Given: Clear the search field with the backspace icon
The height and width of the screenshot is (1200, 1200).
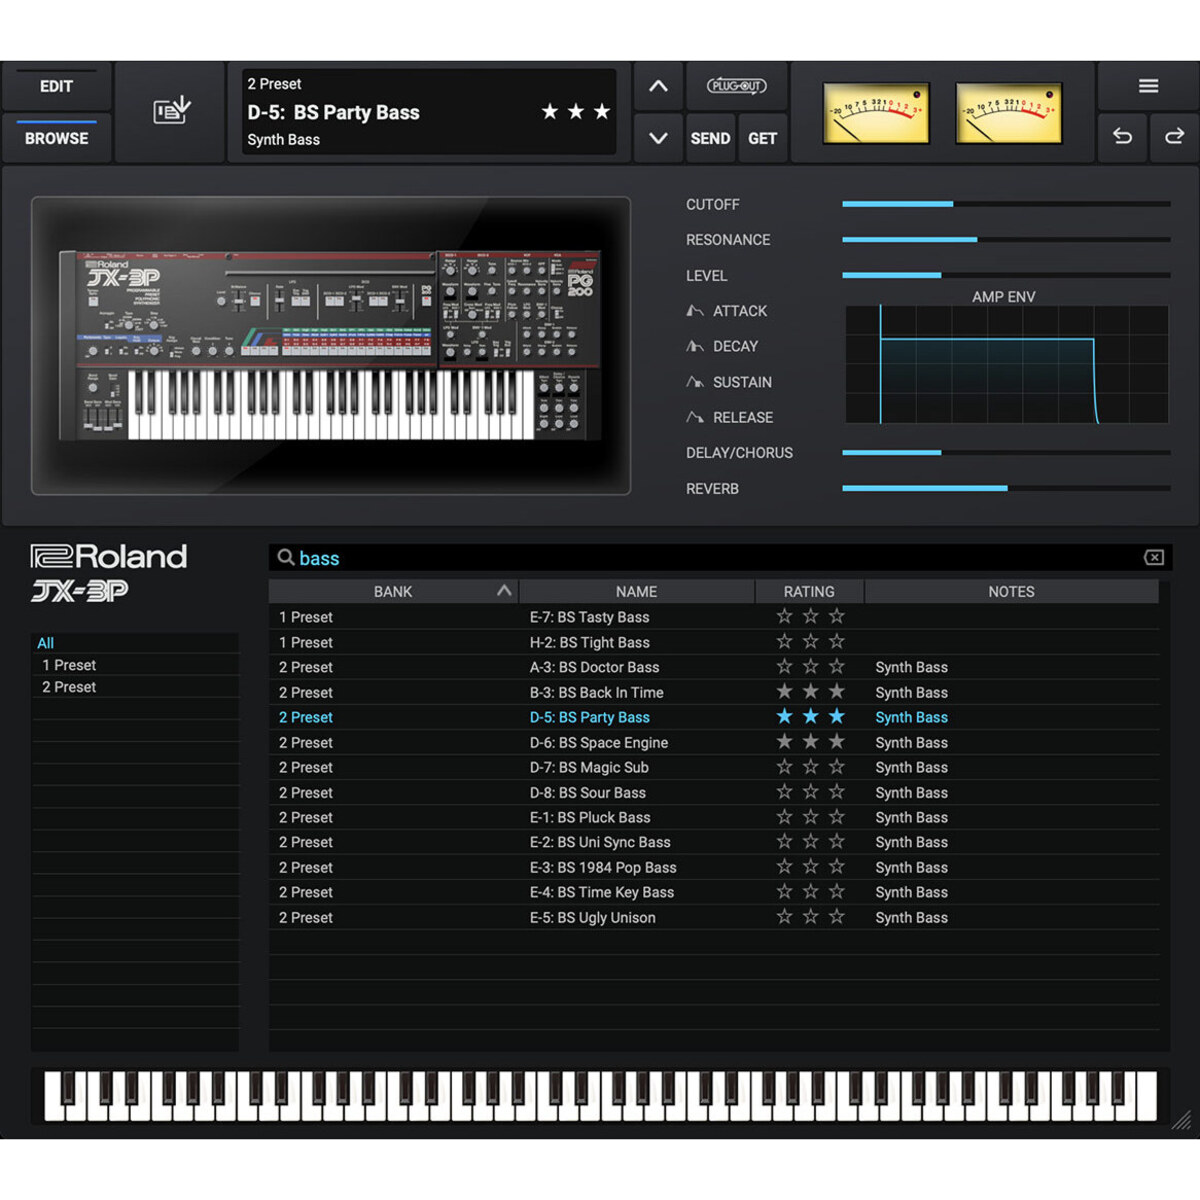Looking at the screenshot, I should tap(1154, 557).
